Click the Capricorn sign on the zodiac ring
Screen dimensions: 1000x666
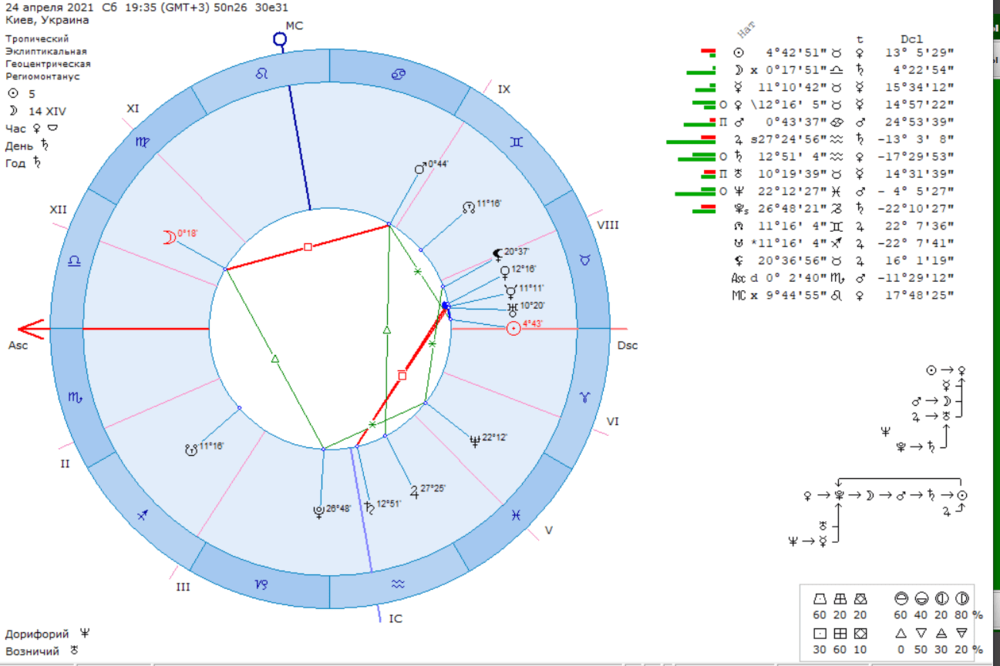(x=261, y=584)
